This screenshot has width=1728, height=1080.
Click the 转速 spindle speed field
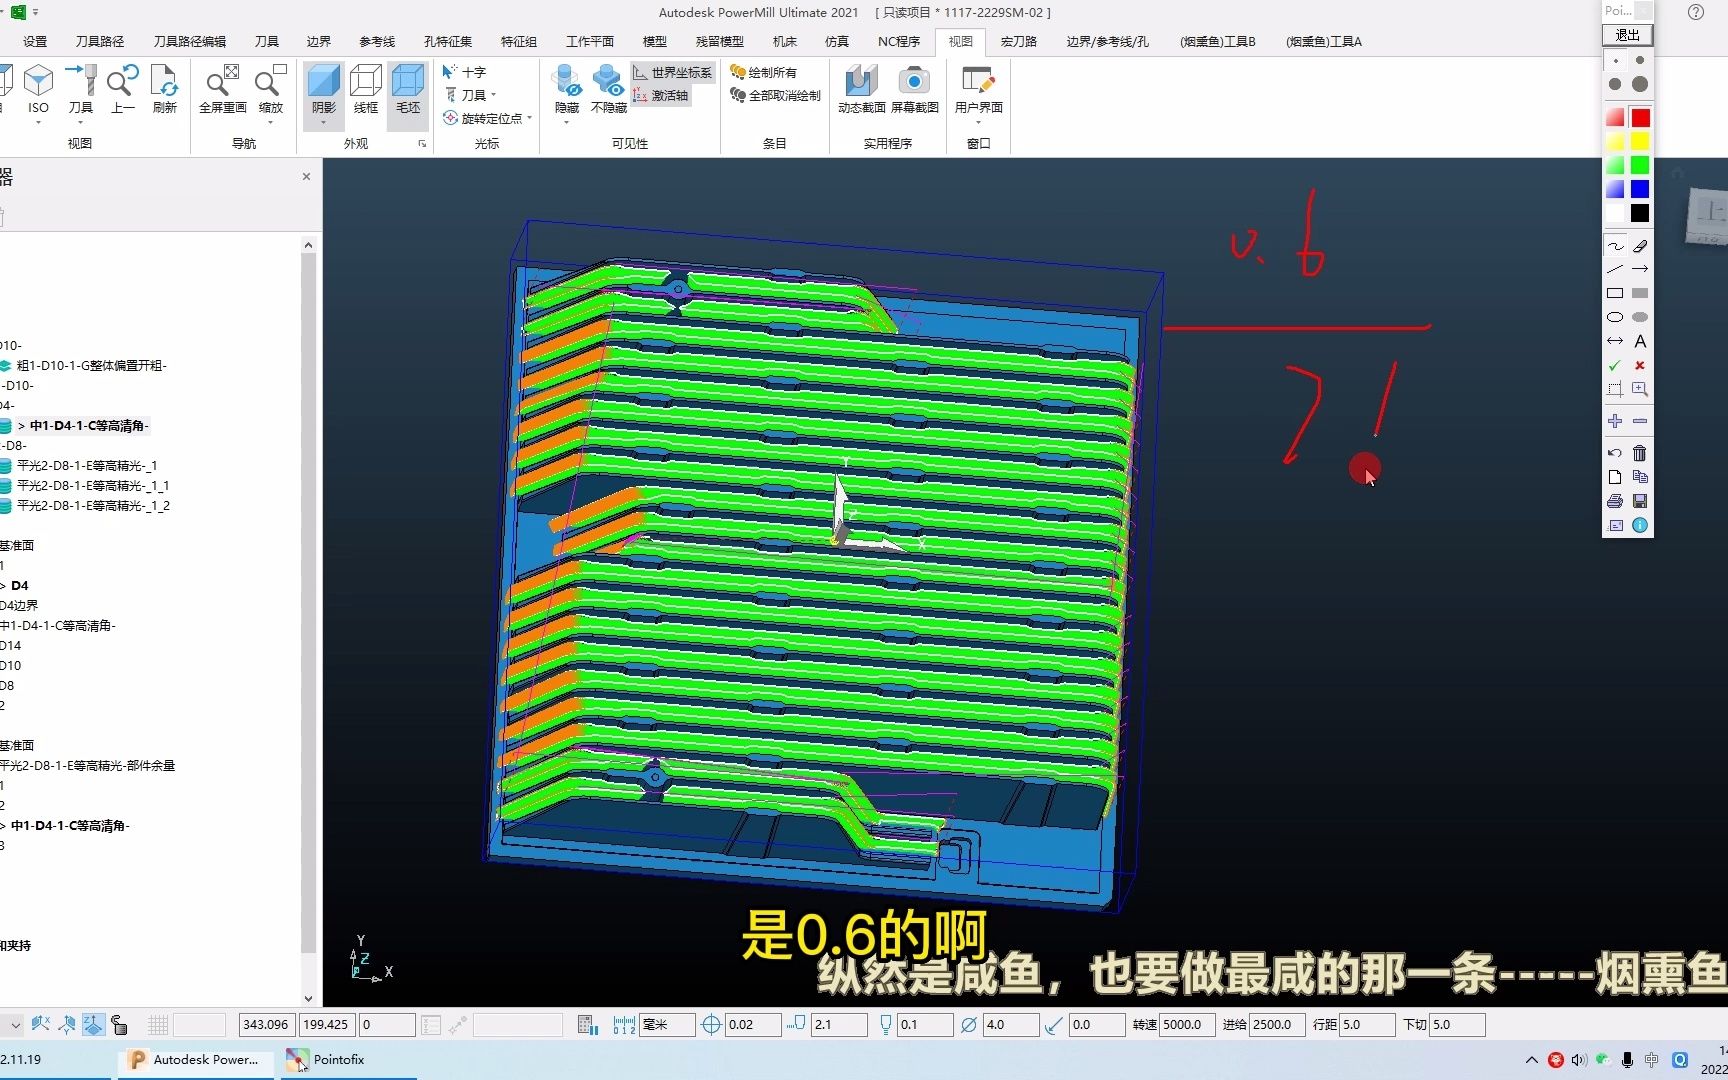tap(1187, 1025)
